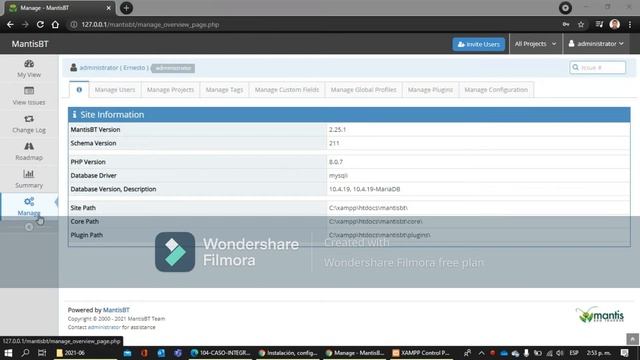Screen dimensions: 640x360
Task: Open the browser three-dot menu
Action: point(630,24)
